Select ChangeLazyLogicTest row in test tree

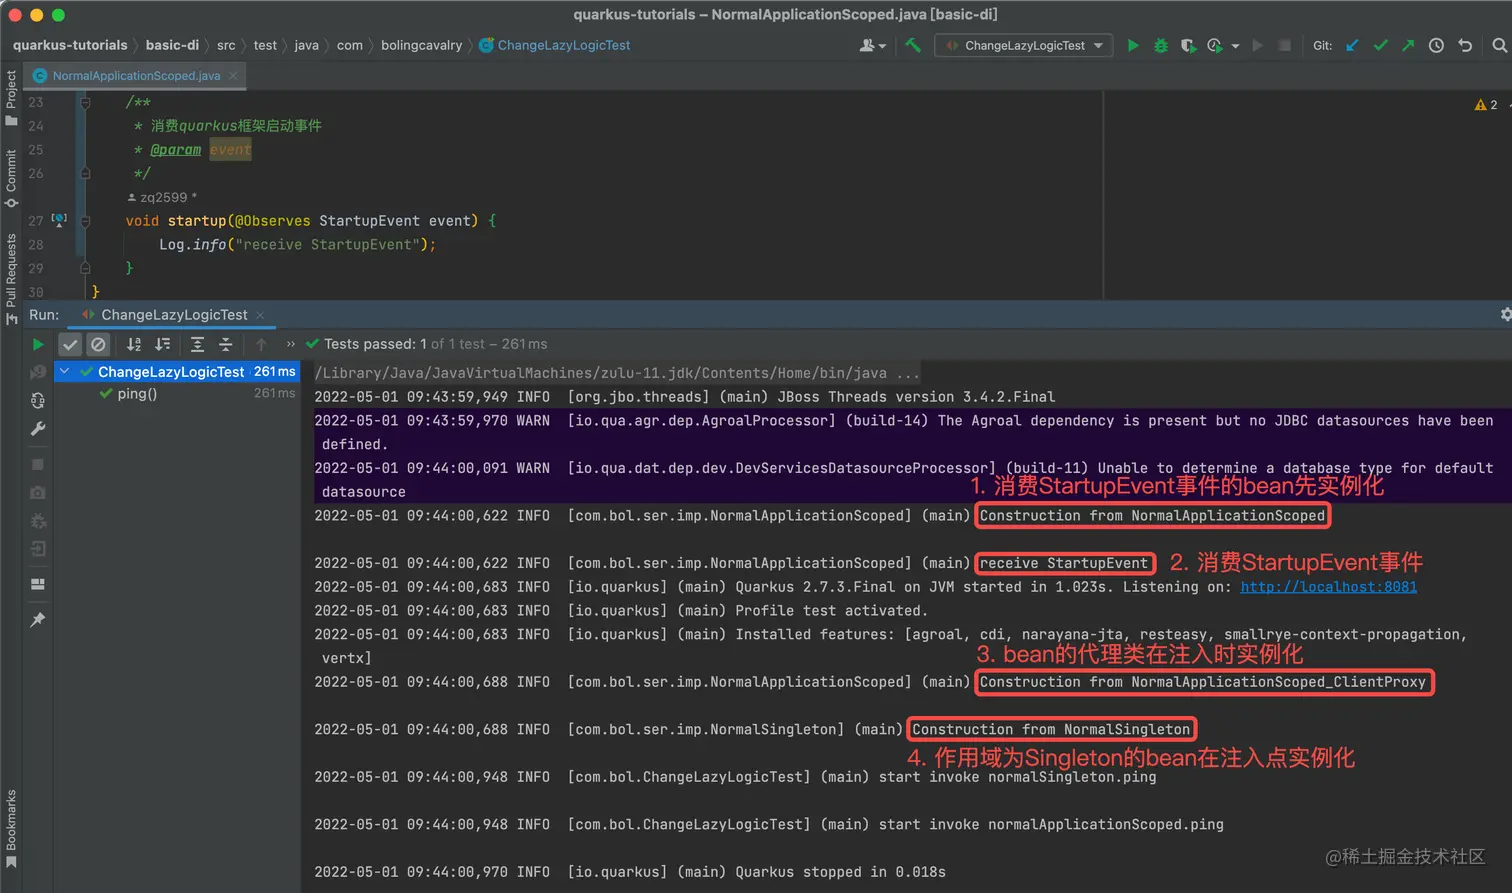click(177, 371)
